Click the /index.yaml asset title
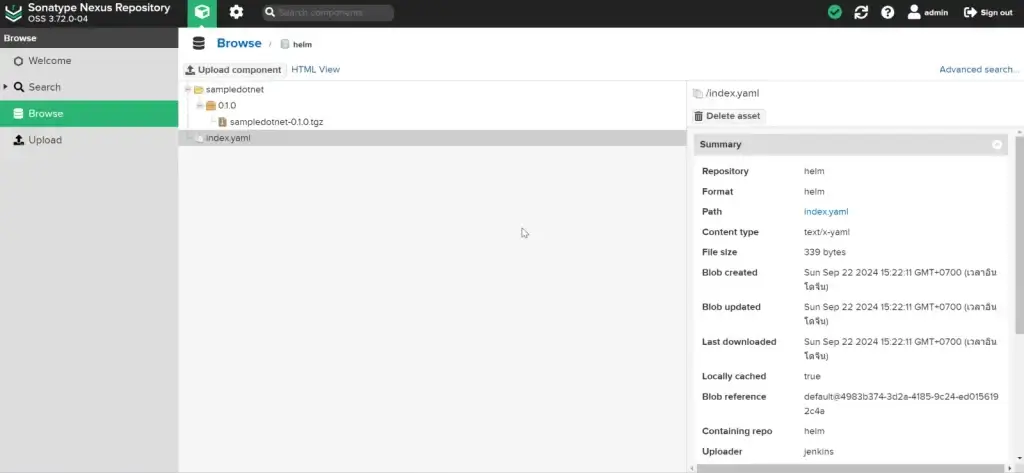The width and height of the screenshot is (1024, 473). pos(732,93)
